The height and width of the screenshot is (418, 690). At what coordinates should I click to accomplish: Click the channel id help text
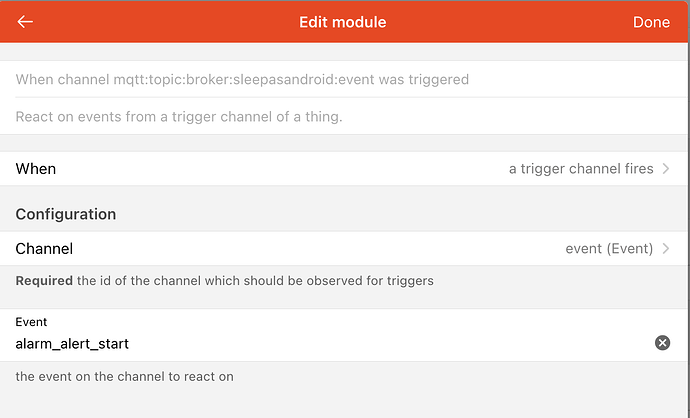[x=254, y=281]
